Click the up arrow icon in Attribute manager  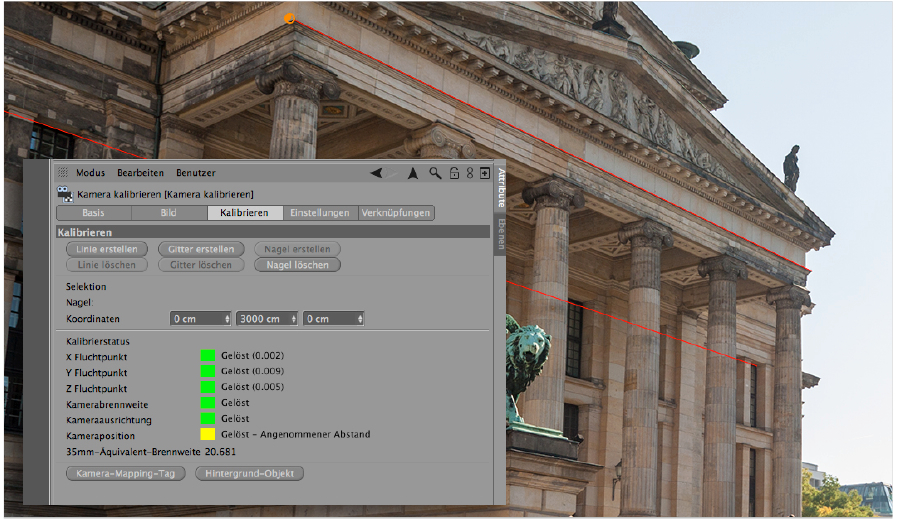412,173
